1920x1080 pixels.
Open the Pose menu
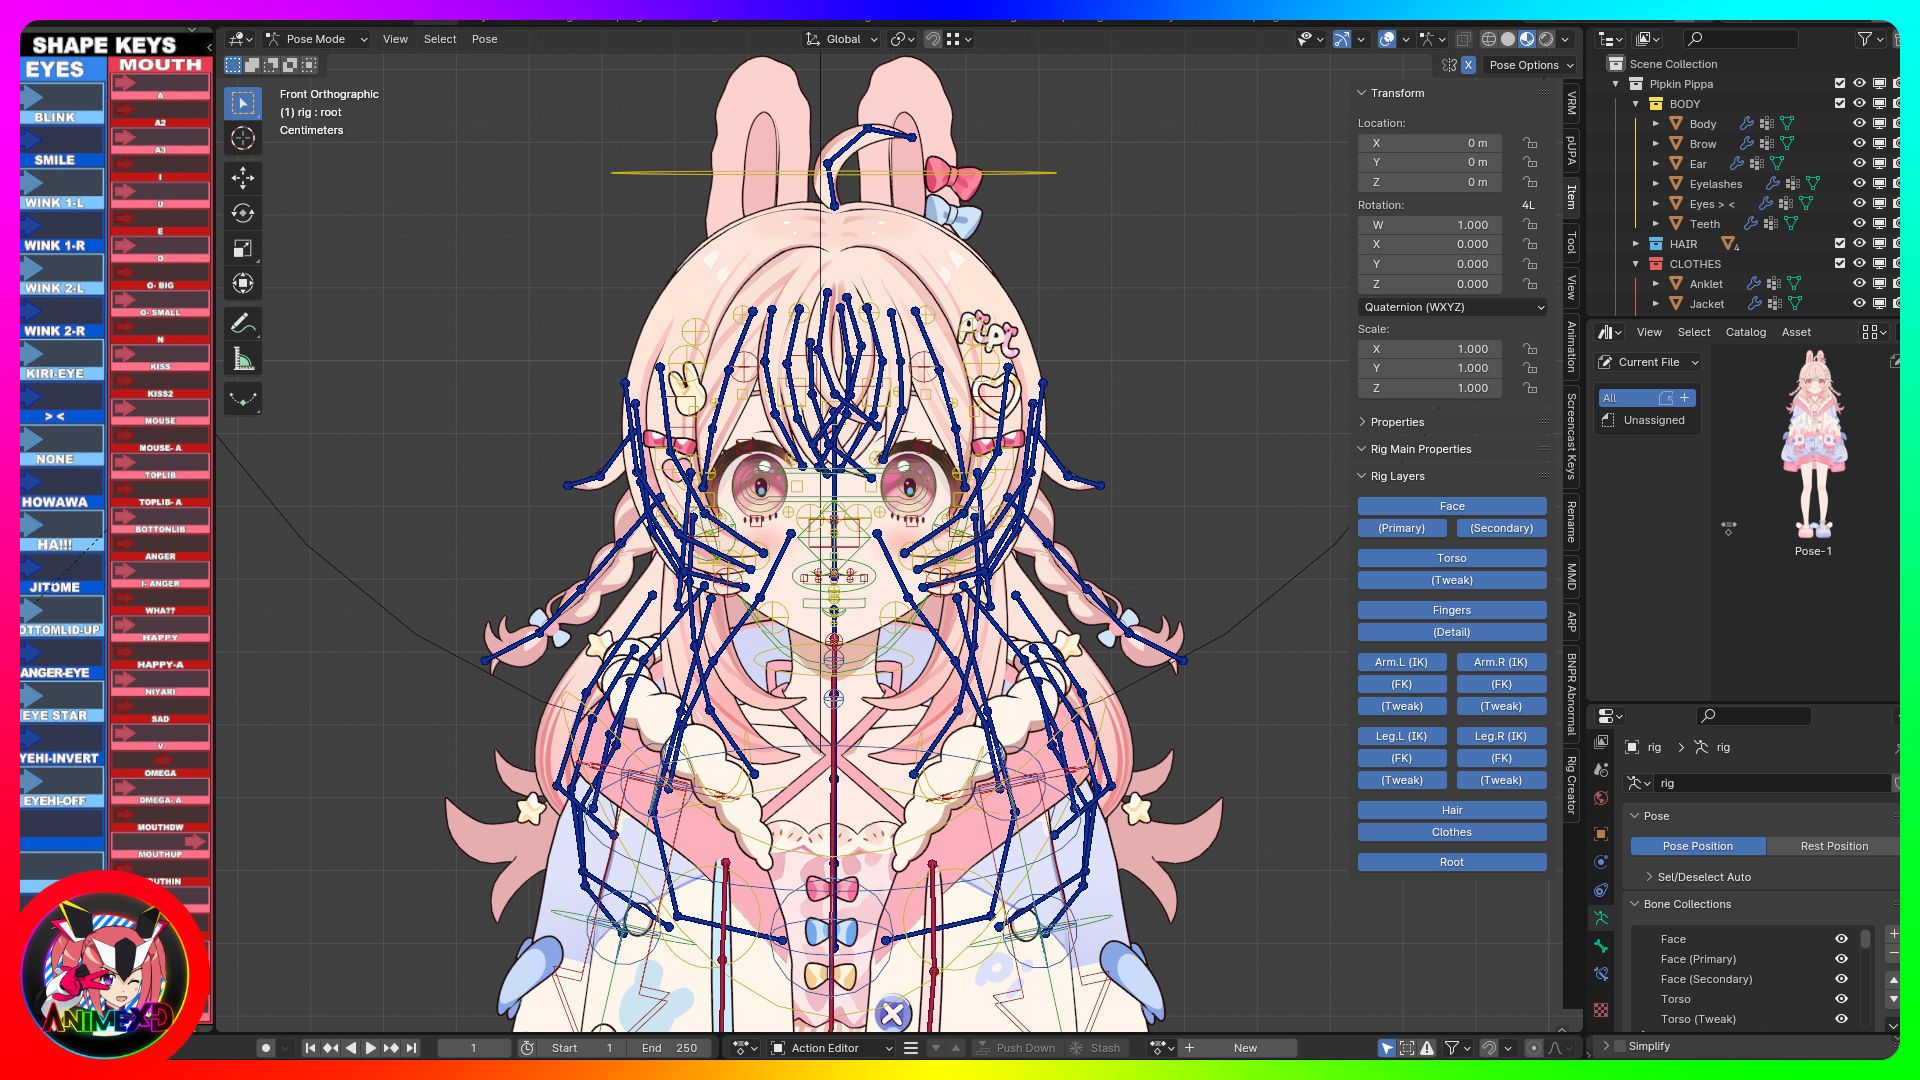pos(484,39)
